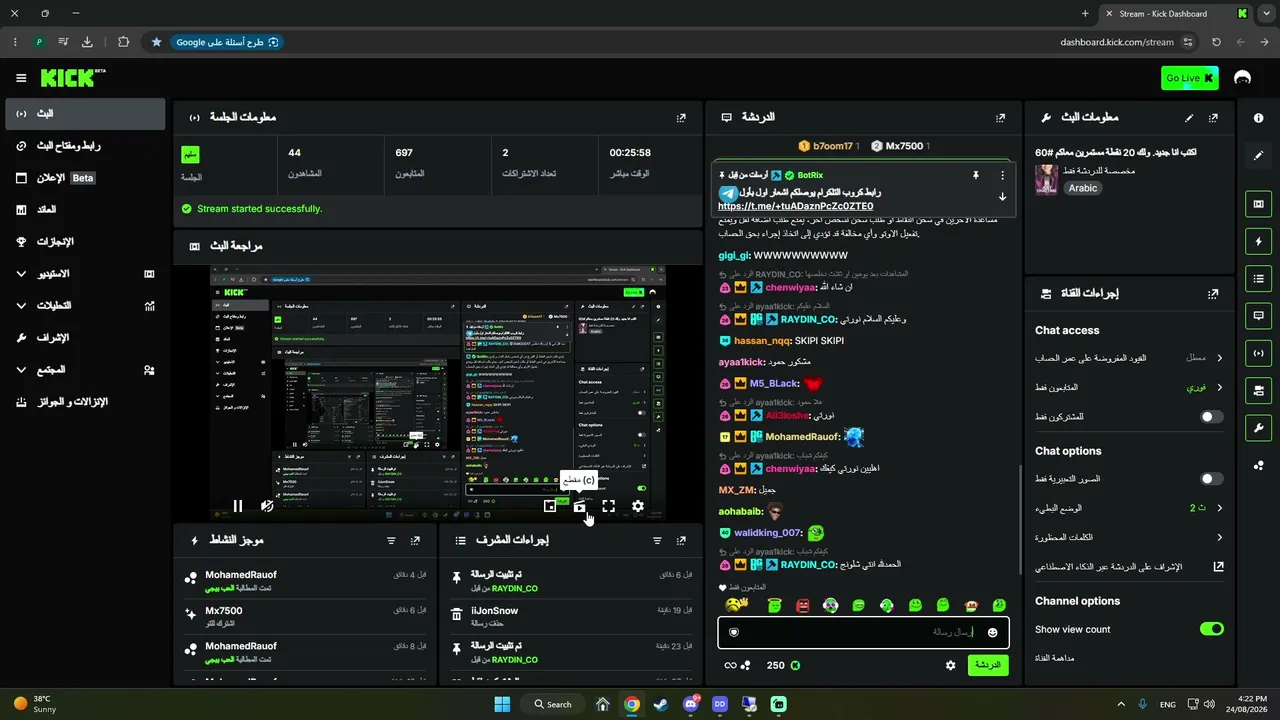Open the account age restrictions setting chevron
Image resolution: width=1280 pixels, height=720 pixels.
(x=1219, y=357)
